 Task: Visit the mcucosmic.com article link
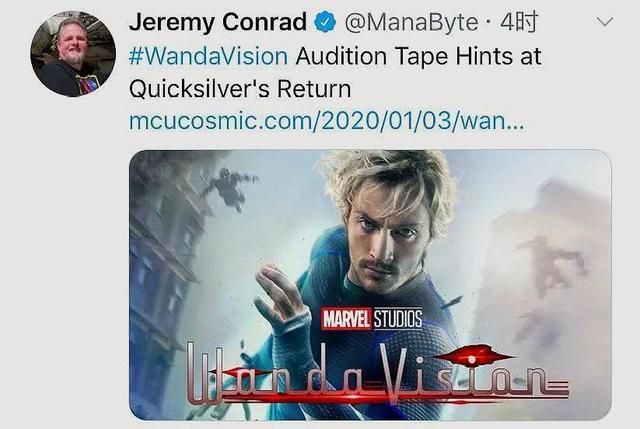(x=326, y=121)
